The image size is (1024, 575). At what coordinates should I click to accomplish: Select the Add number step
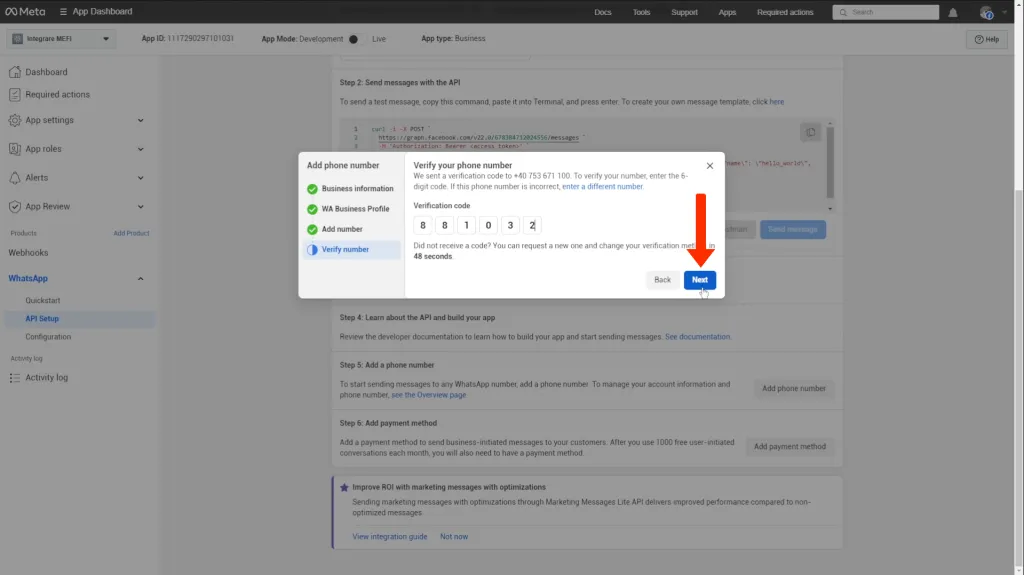[351, 229]
